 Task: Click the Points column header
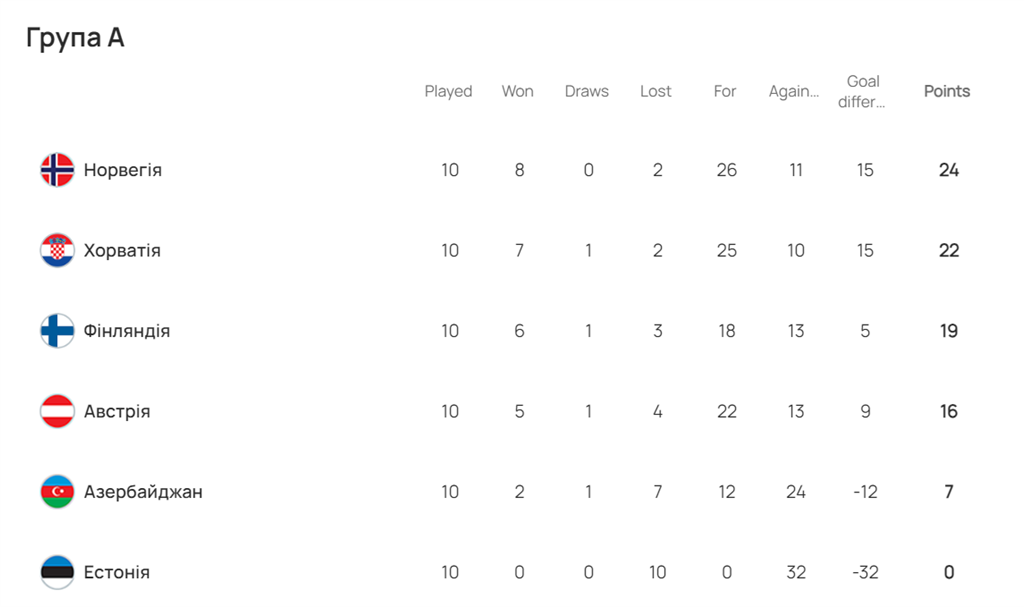pyautogui.click(x=946, y=91)
